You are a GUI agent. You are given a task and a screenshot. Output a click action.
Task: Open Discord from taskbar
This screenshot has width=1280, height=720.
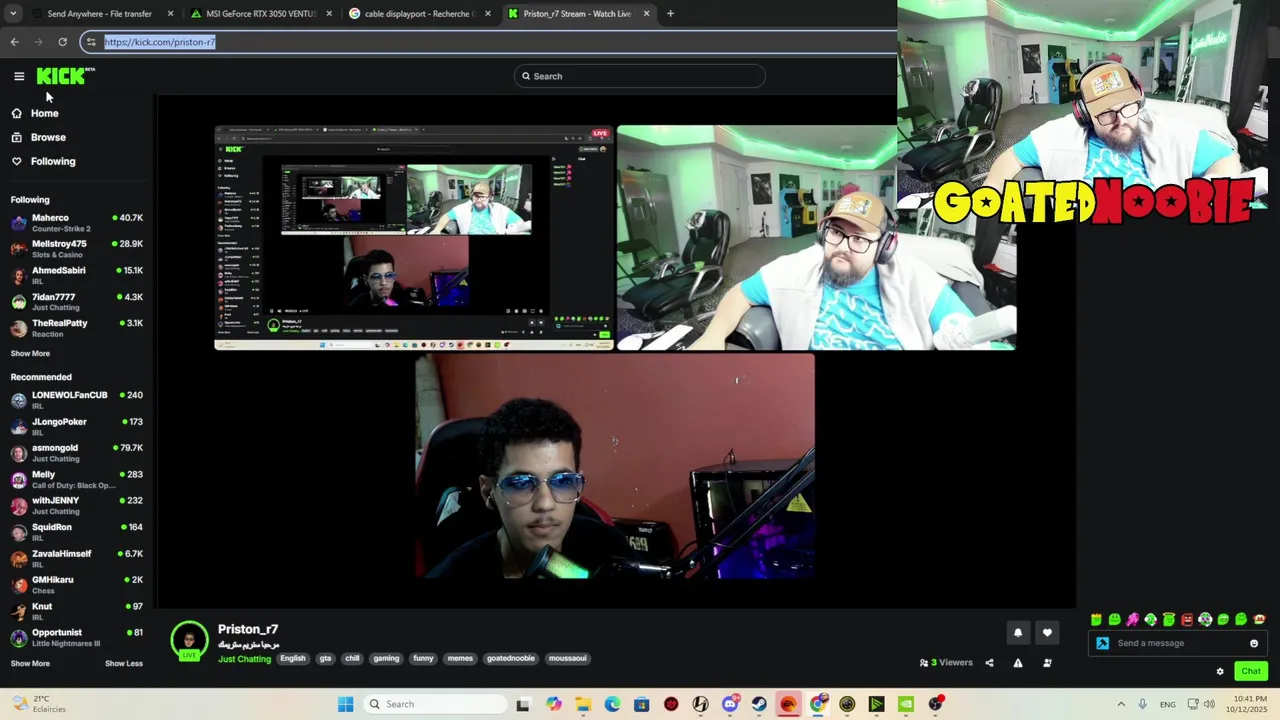pyautogui.click(x=730, y=704)
